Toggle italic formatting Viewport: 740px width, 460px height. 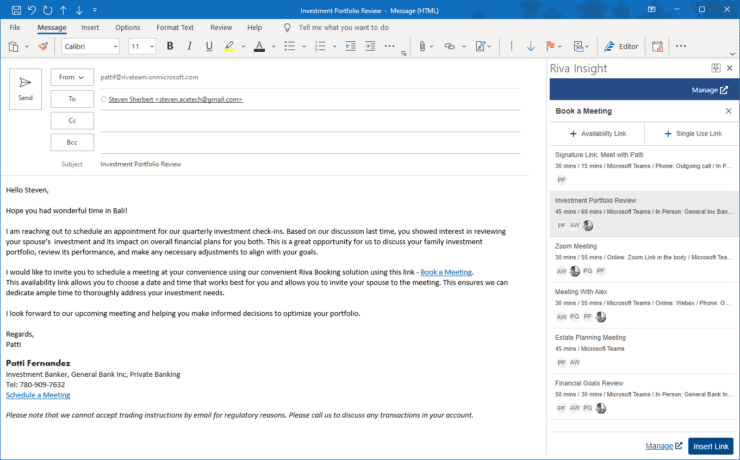click(189, 46)
